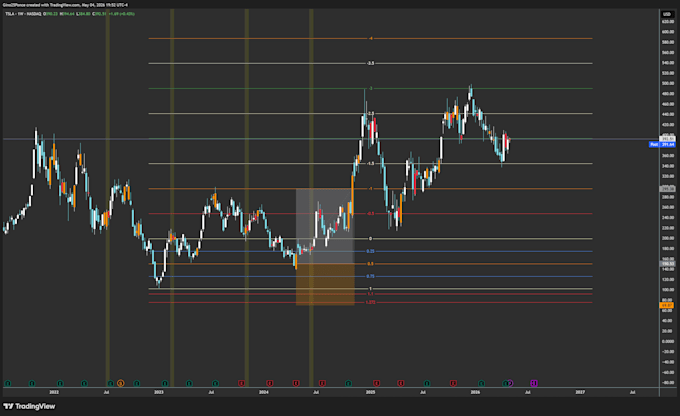The image size is (680, 416).
Task: Click the purple square event marker
Action: point(534,383)
